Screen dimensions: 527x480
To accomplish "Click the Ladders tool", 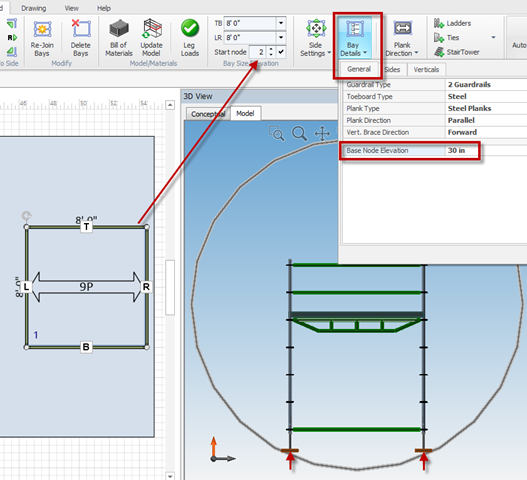I will tap(452, 23).
